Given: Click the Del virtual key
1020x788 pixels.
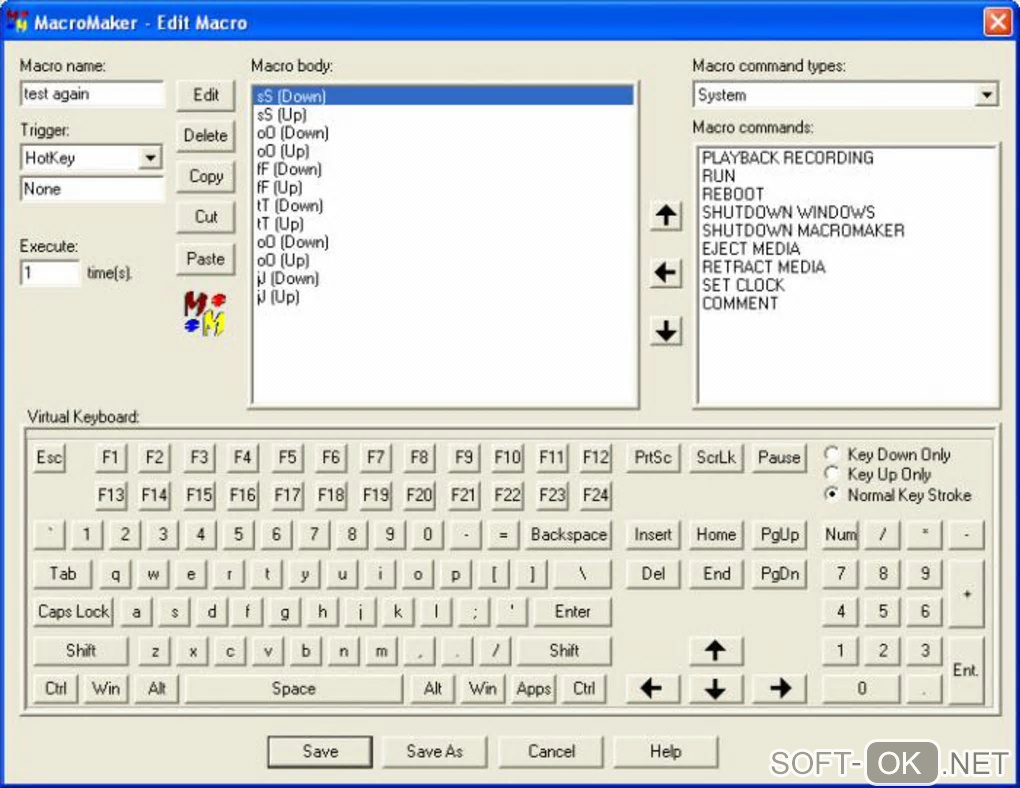Looking at the screenshot, I should point(652,574).
